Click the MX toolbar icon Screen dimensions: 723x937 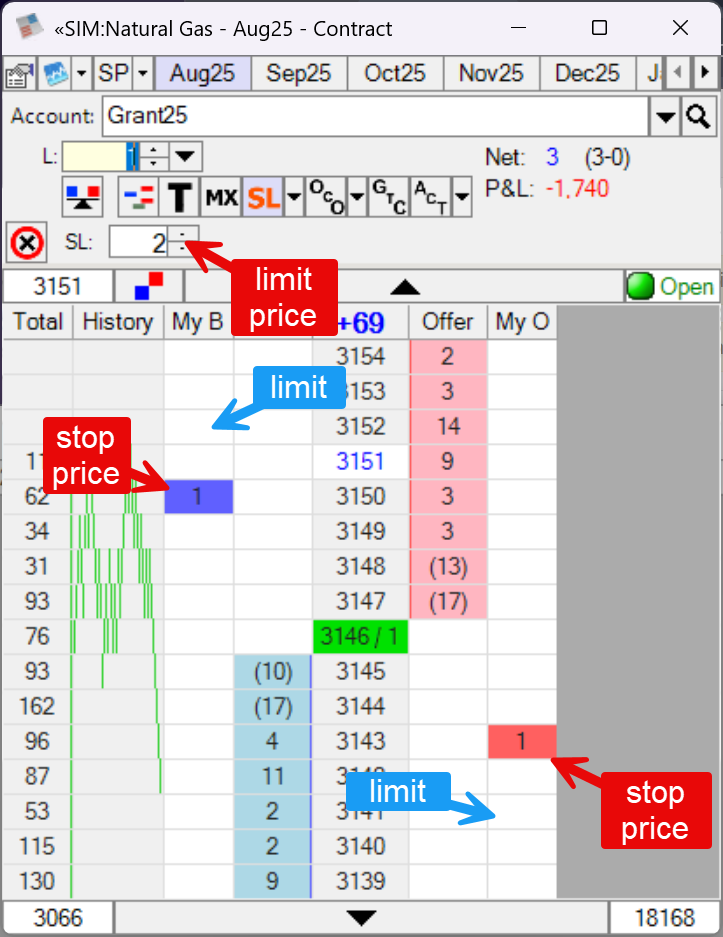(220, 197)
